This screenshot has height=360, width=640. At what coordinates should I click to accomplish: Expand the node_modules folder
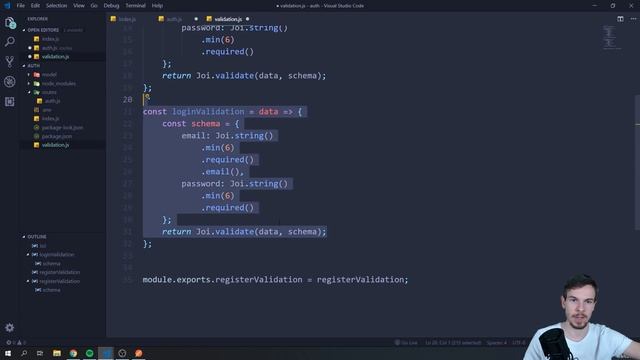tap(29, 84)
